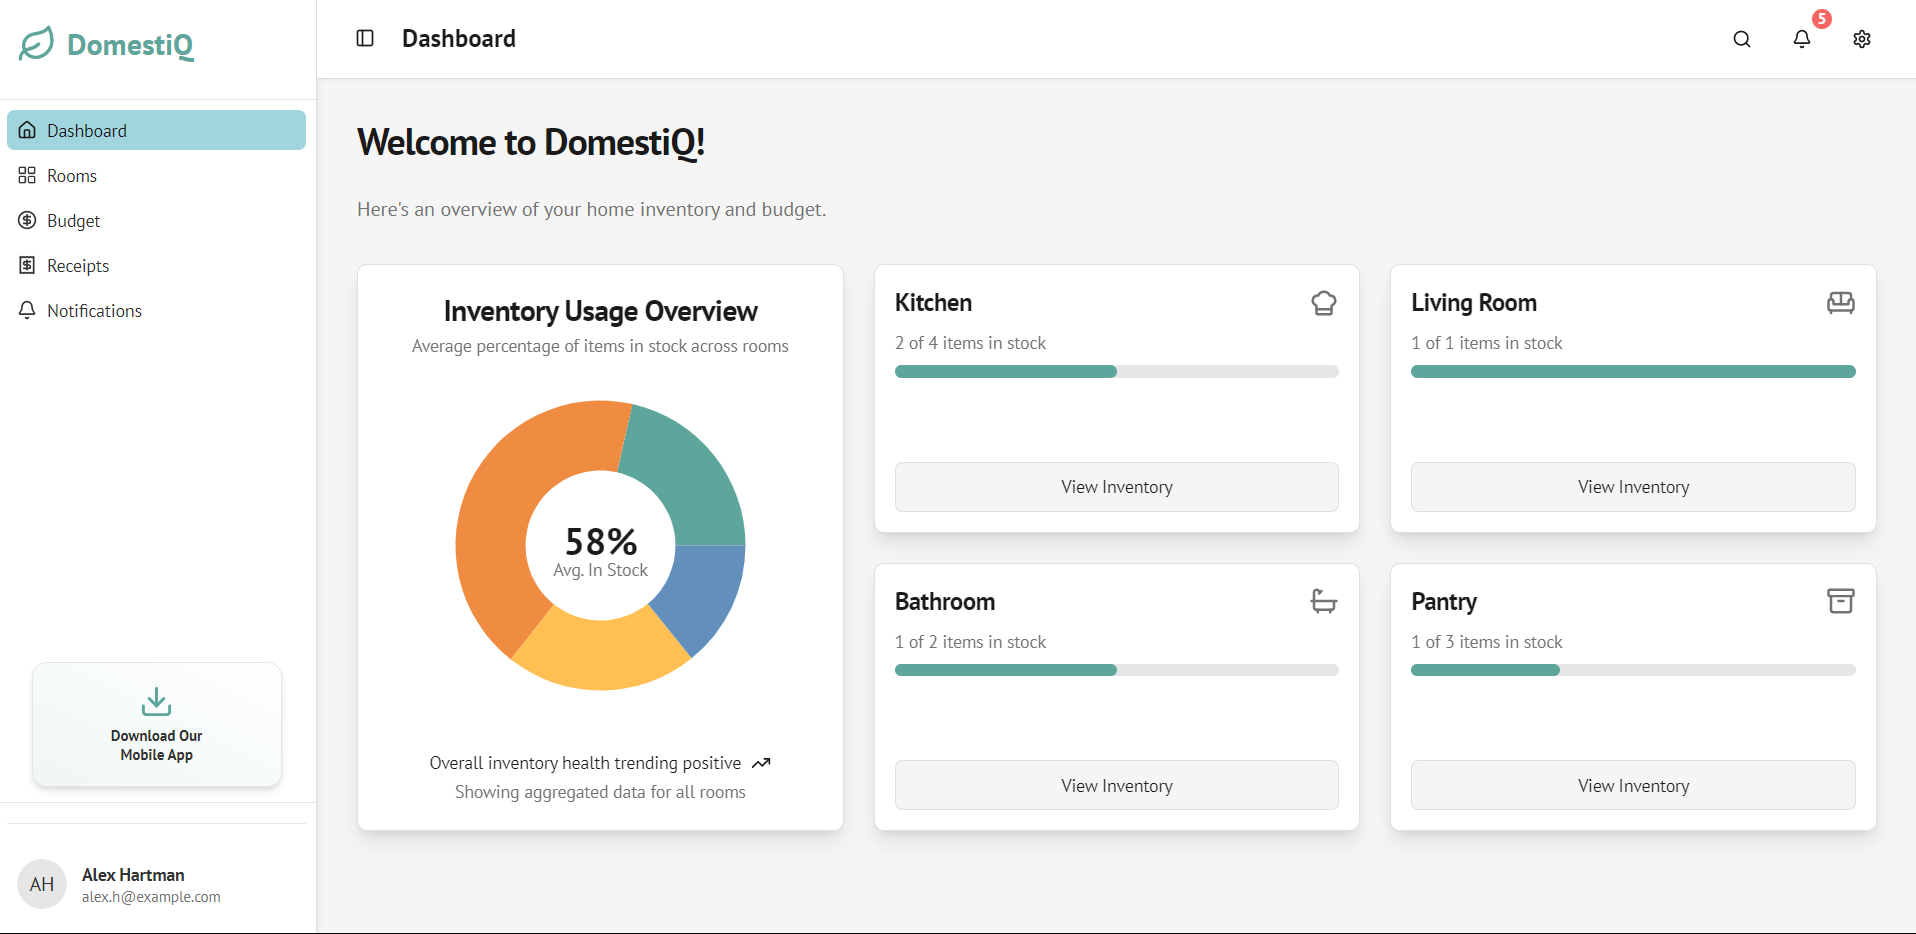Click the Living Room stock progress bar

1633,371
